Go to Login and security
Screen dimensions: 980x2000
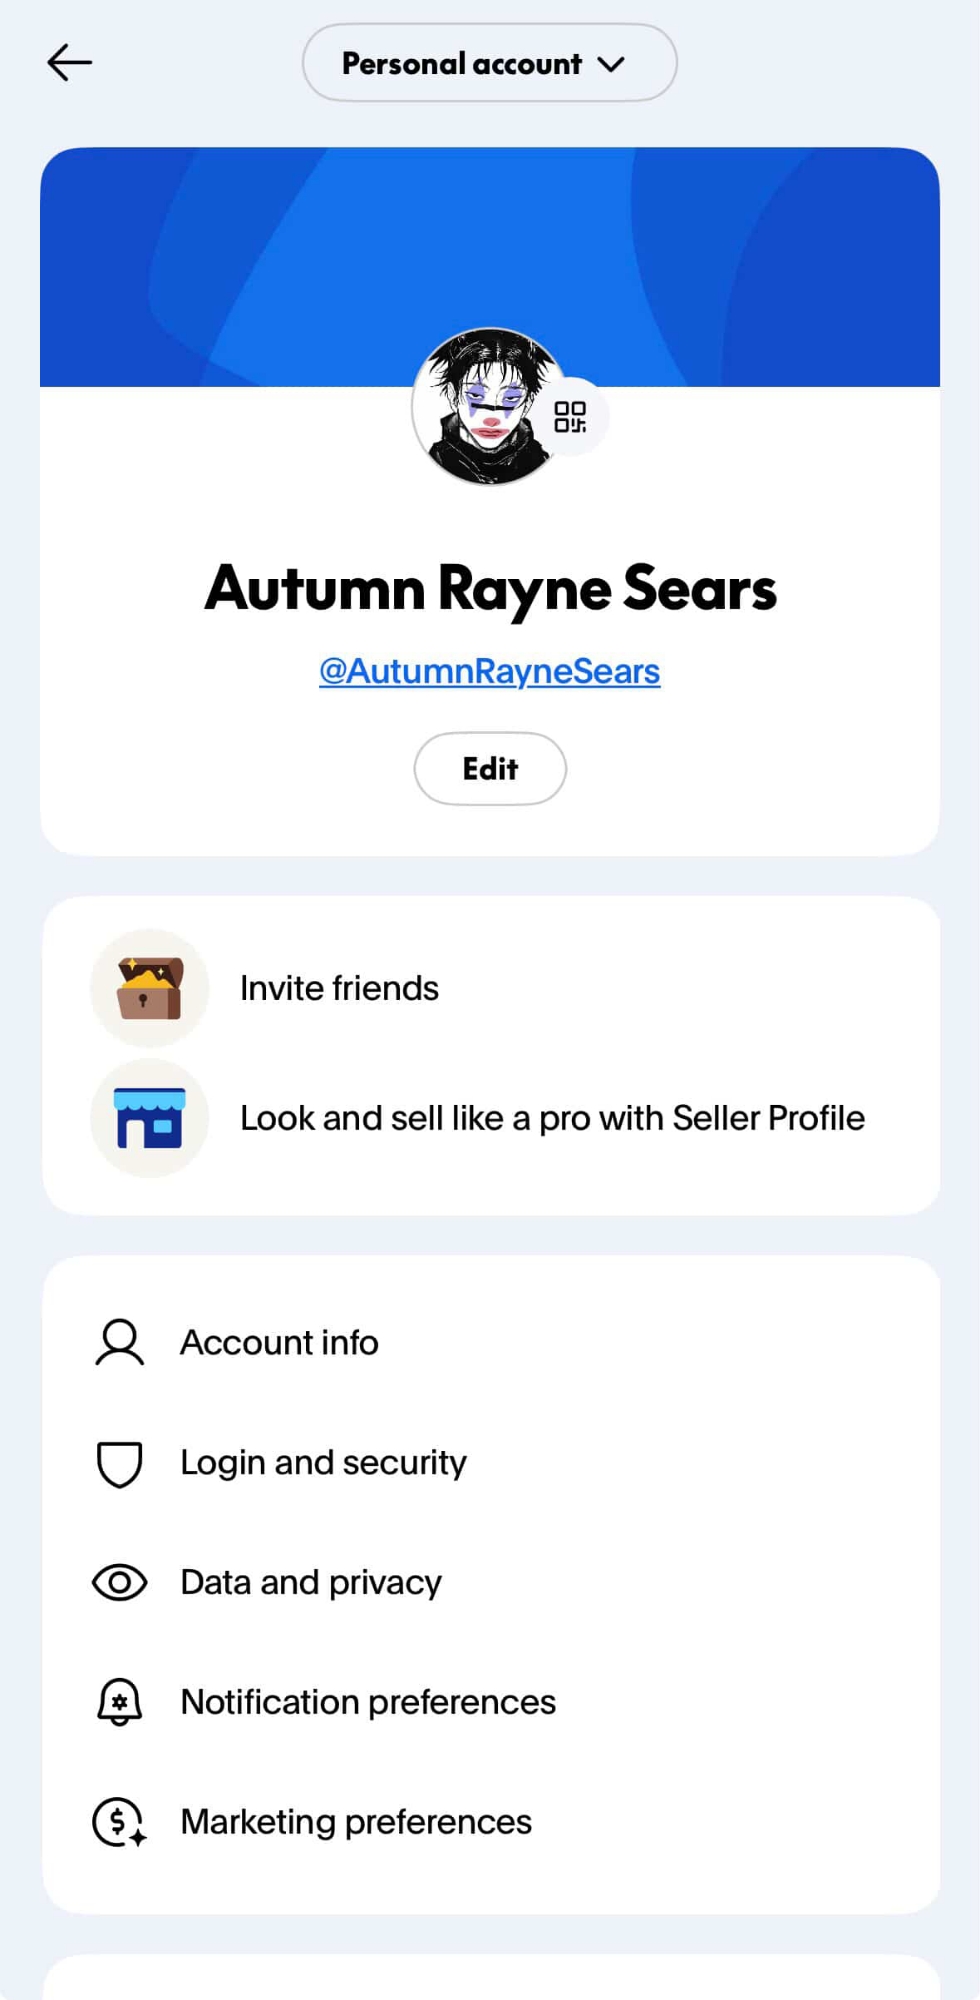pos(323,1463)
